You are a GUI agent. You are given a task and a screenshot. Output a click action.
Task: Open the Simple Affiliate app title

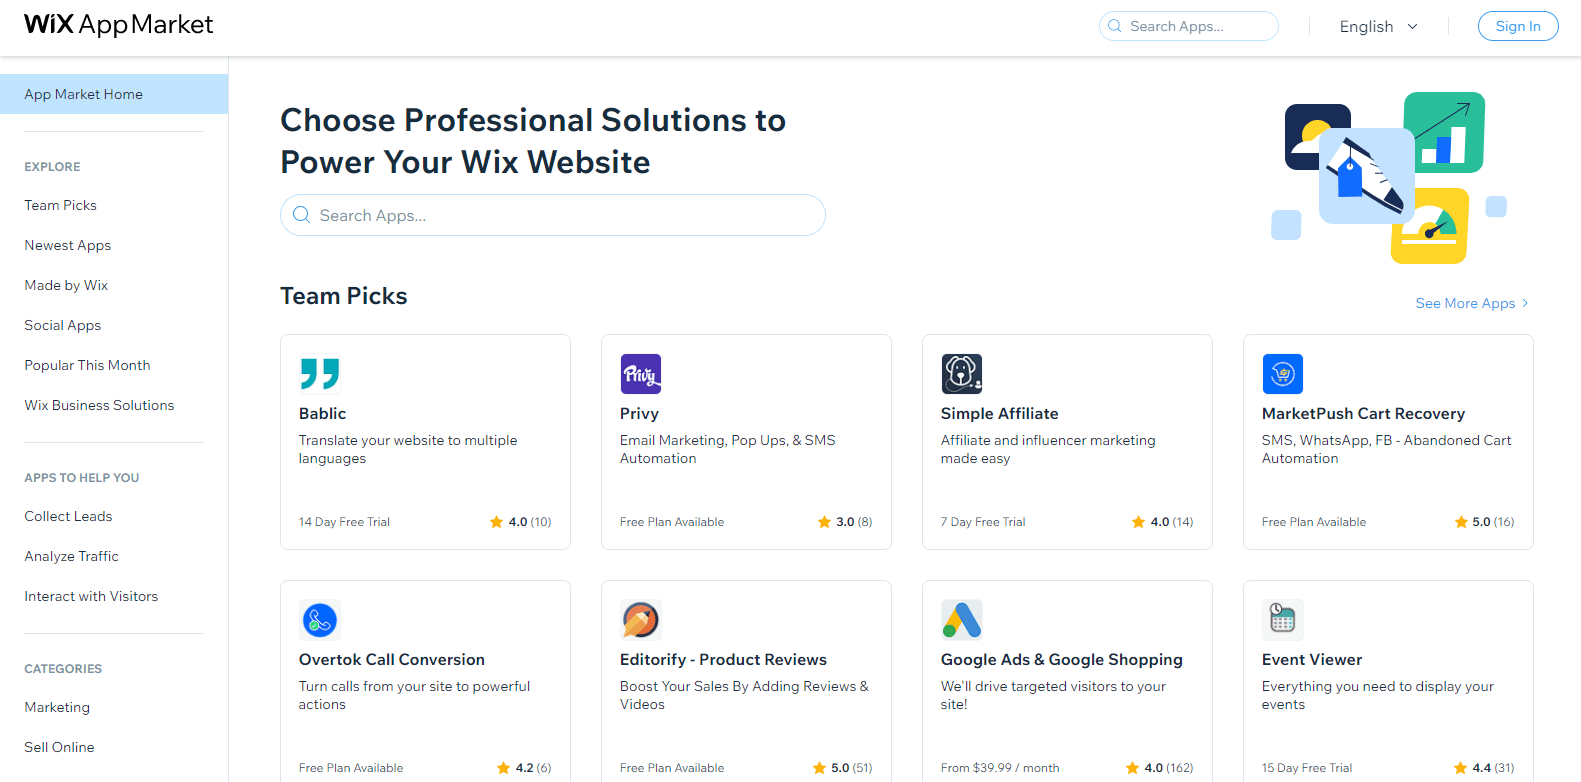click(x=1000, y=413)
